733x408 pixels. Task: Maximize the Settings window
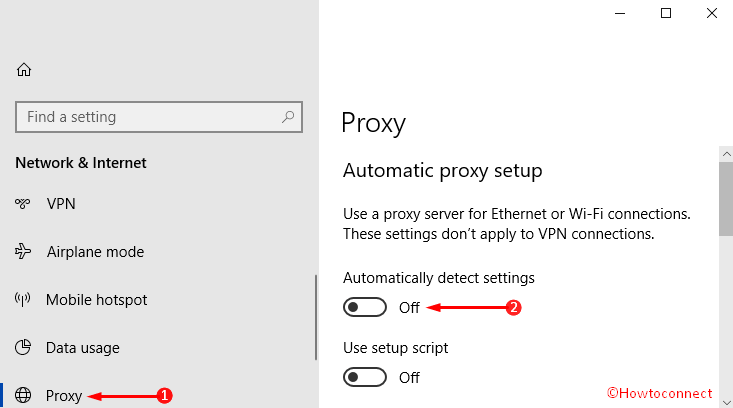666,13
